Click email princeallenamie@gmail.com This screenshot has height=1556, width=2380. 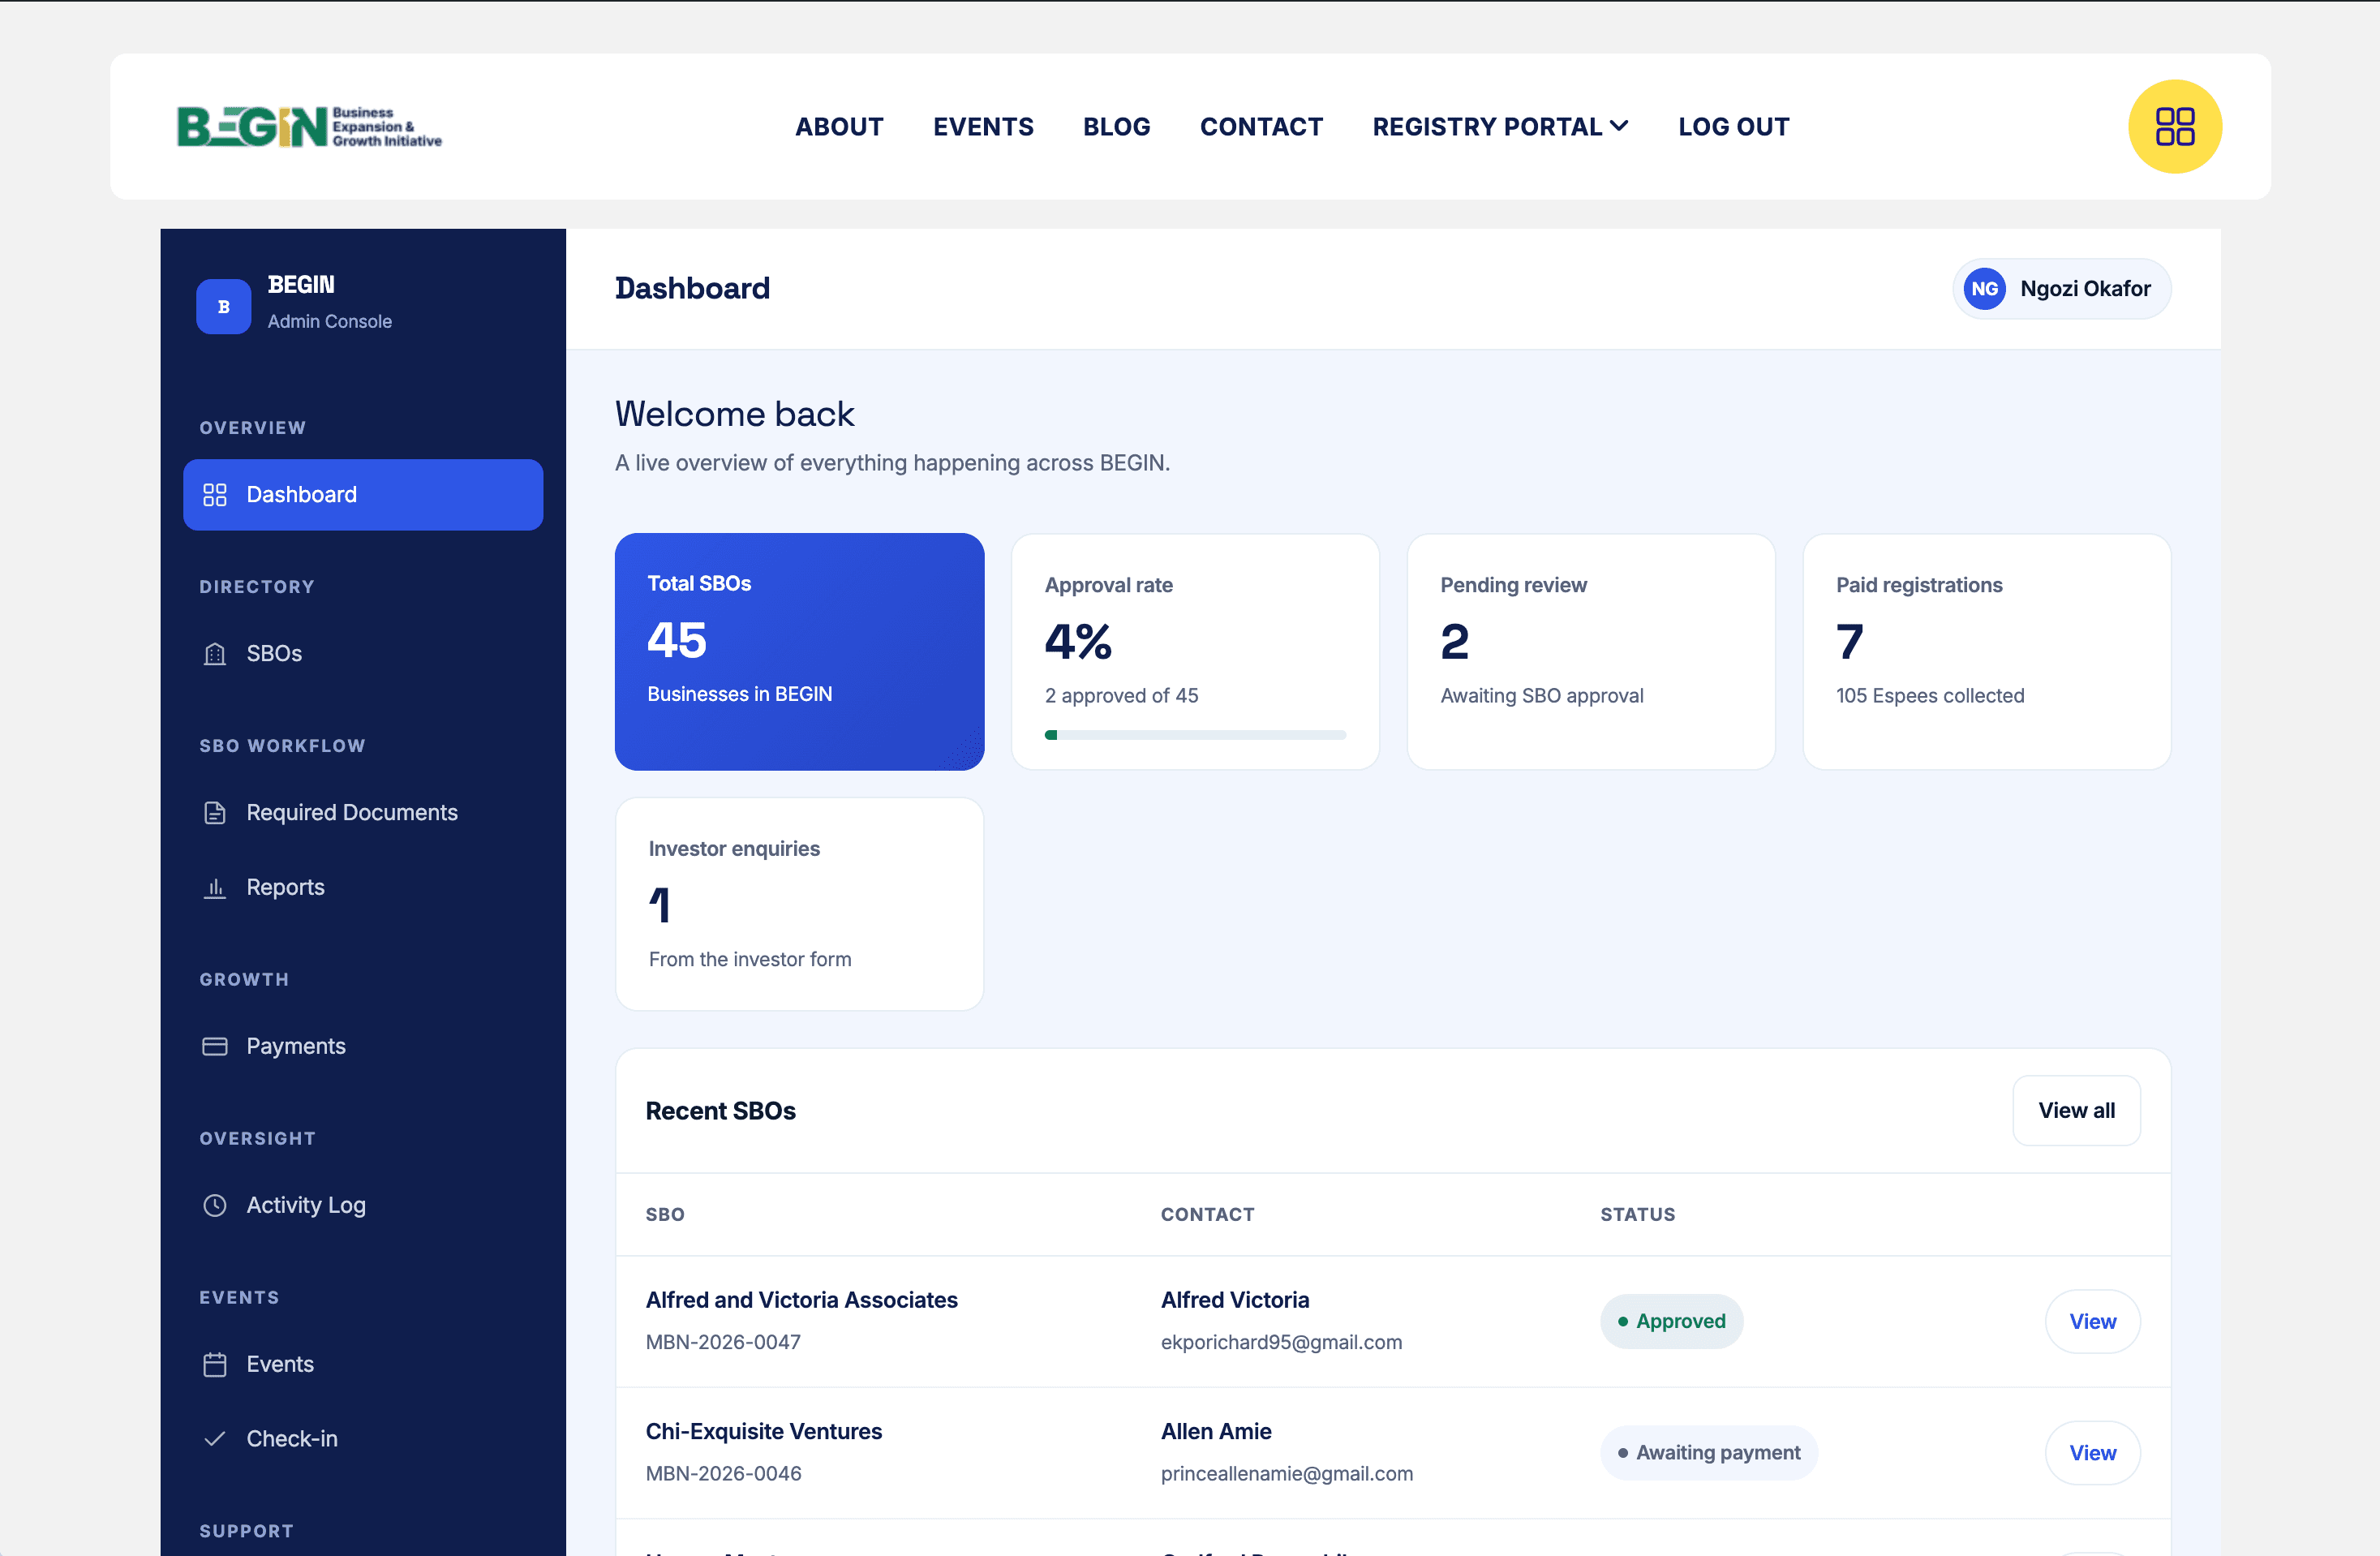1287,1473
